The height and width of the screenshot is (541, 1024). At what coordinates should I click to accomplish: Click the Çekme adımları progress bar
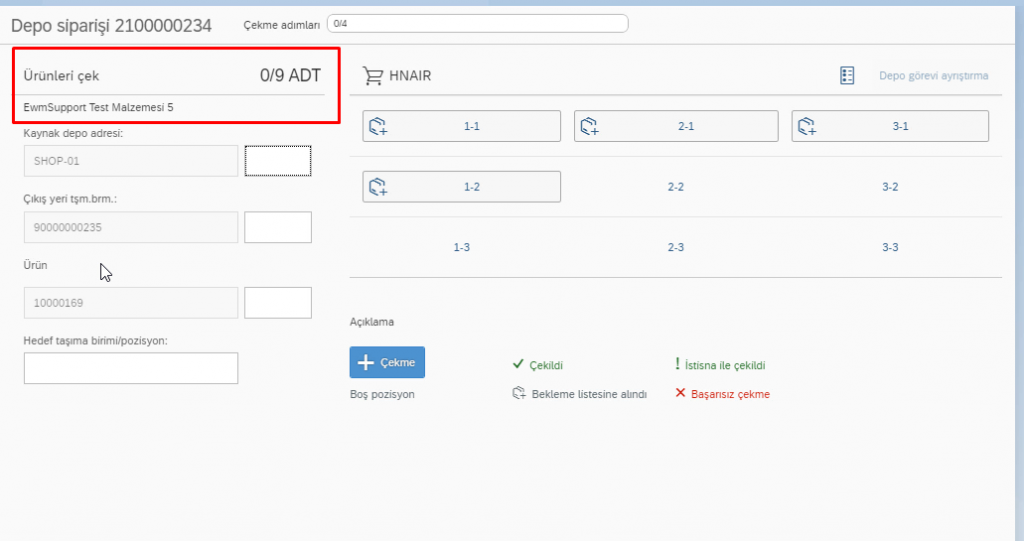tap(477, 24)
